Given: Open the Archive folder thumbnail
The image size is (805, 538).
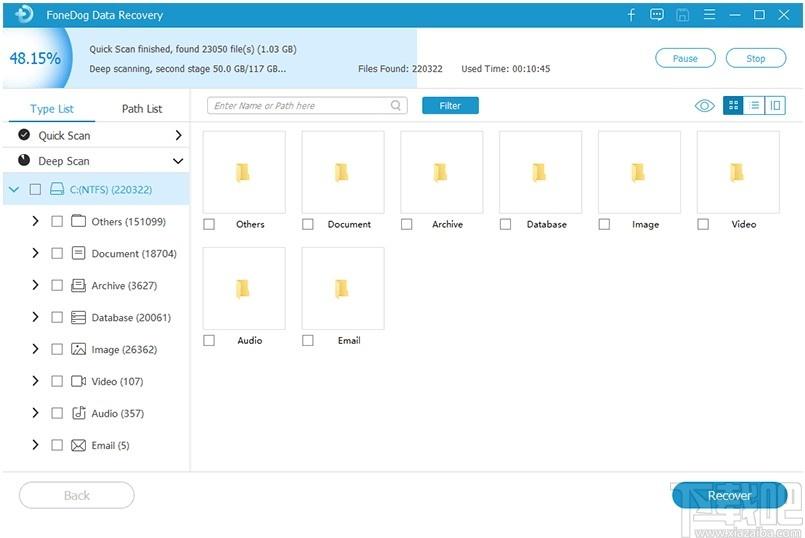Looking at the screenshot, I should 442,172.
